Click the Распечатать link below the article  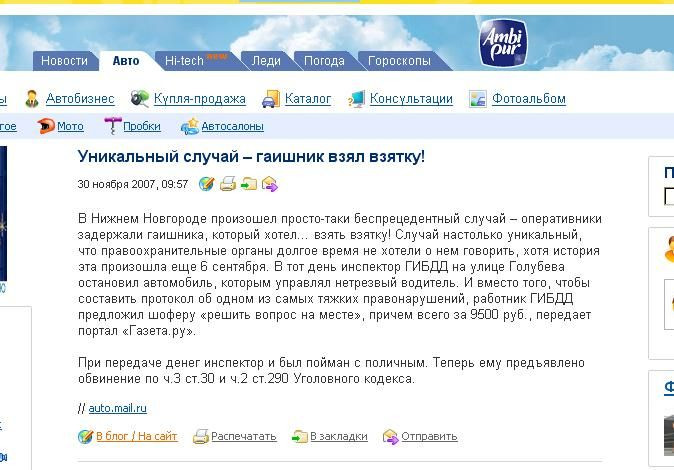click(x=243, y=436)
